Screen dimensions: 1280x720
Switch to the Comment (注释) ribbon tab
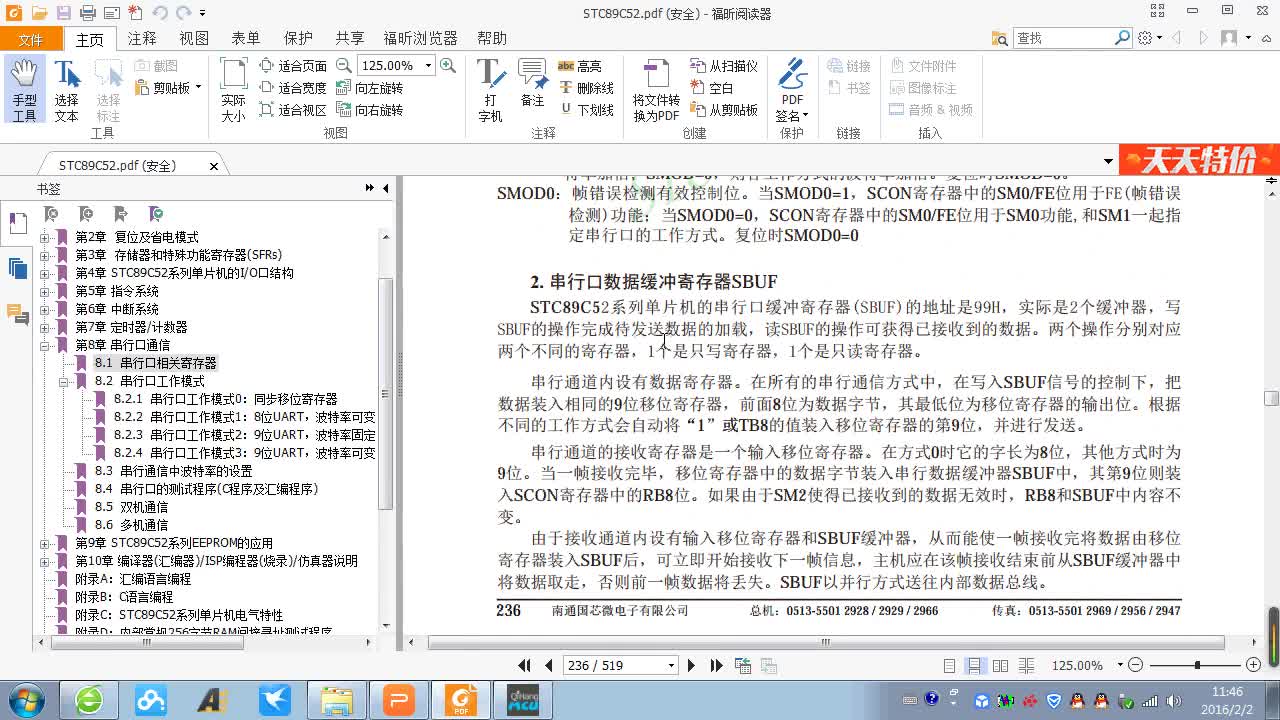click(x=142, y=38)
